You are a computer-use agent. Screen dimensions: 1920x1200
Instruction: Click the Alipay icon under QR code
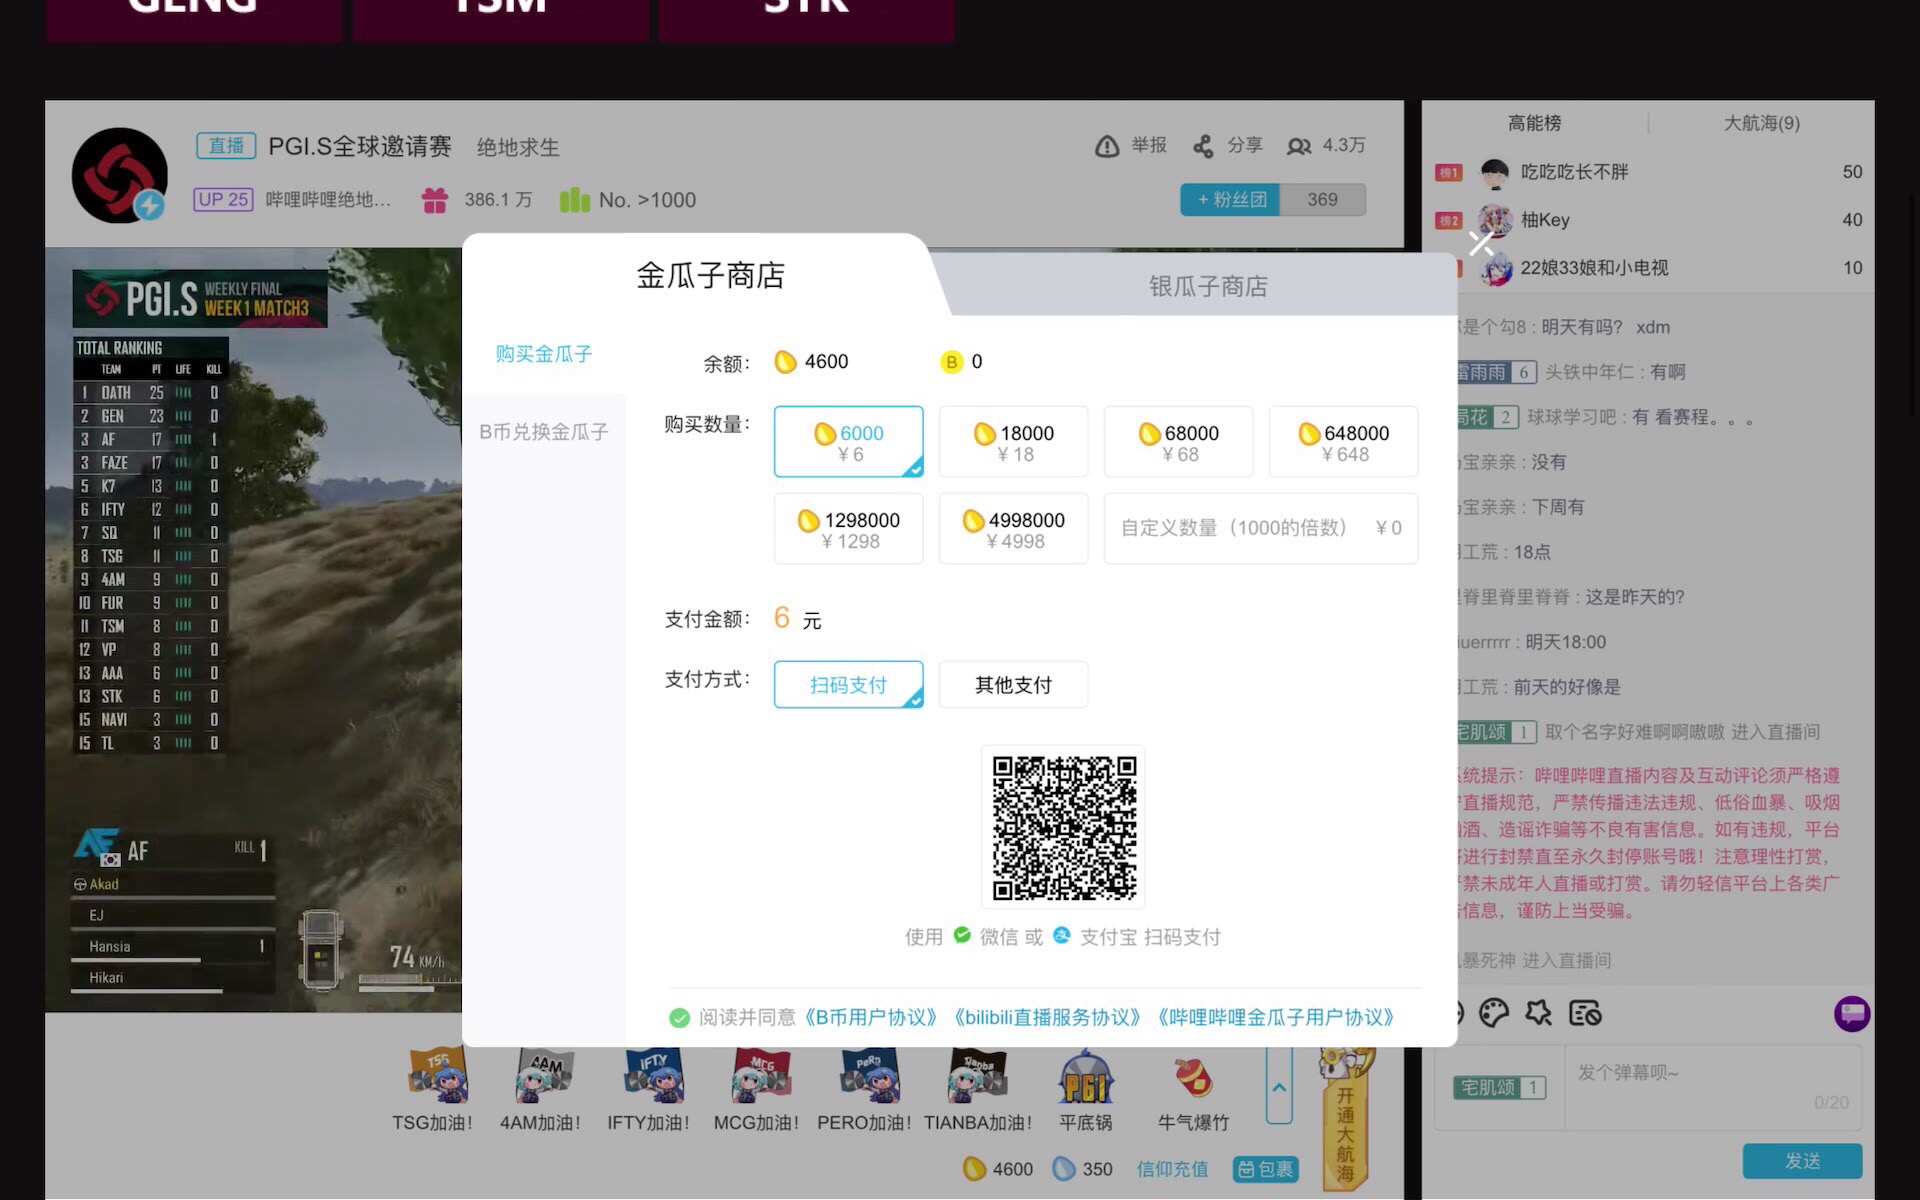(1062, 936)
